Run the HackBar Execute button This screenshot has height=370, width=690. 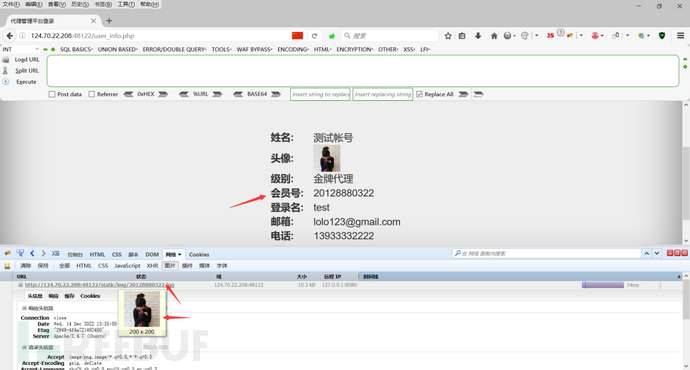26,82
